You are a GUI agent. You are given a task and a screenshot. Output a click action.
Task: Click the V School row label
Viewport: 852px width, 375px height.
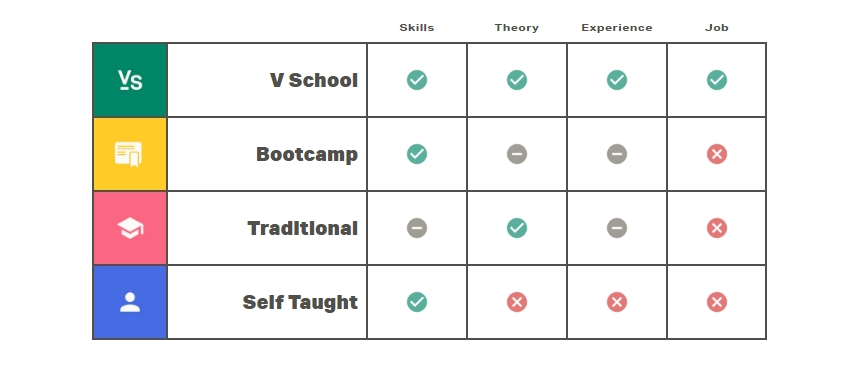click(x=314, y=80)
